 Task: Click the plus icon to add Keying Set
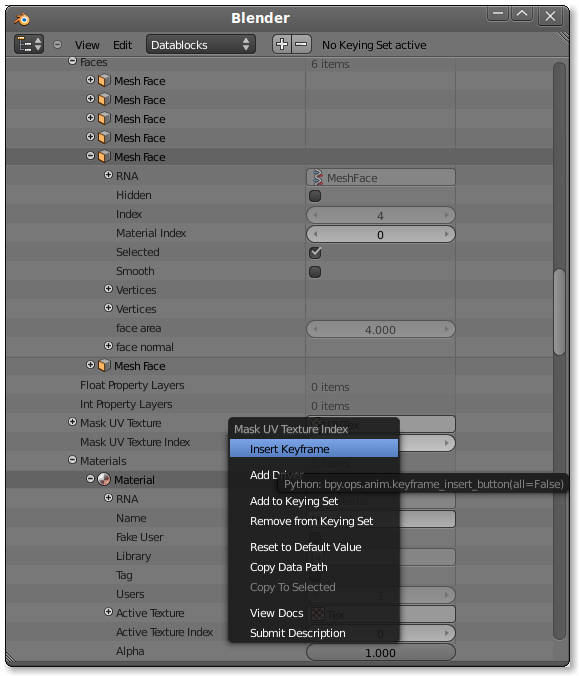282,44
